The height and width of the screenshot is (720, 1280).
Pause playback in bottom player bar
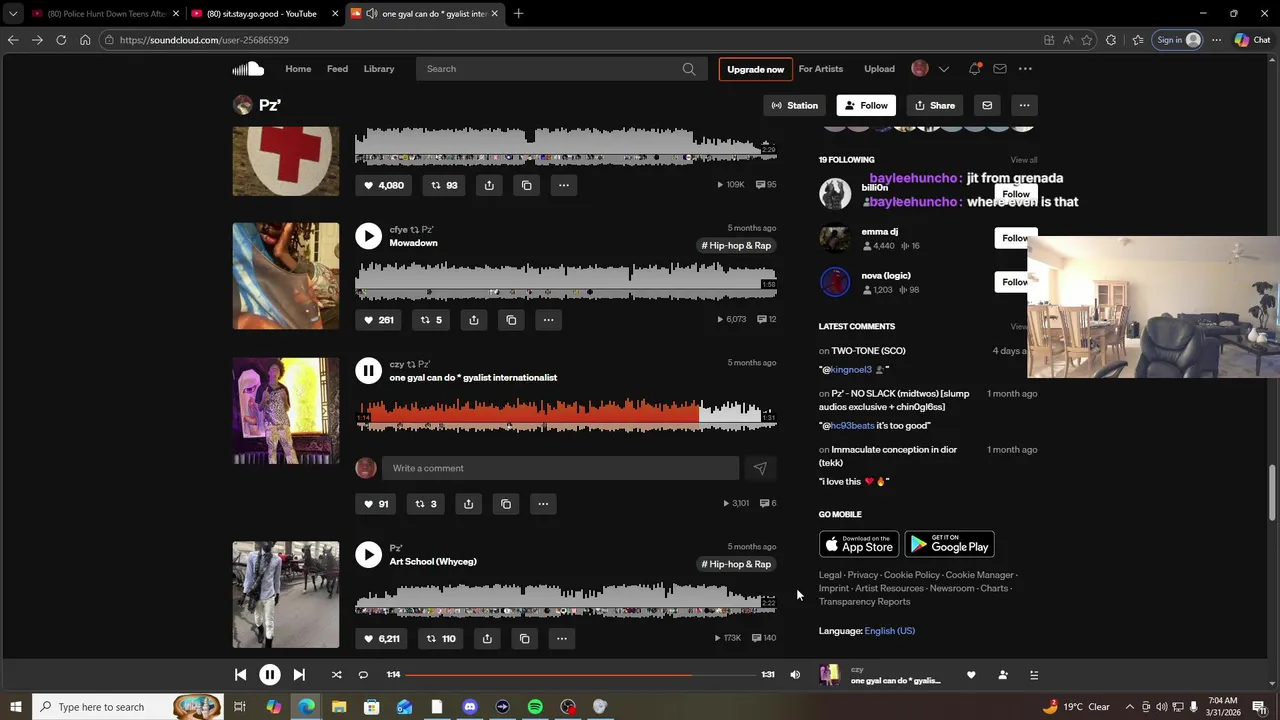(270, 675)
